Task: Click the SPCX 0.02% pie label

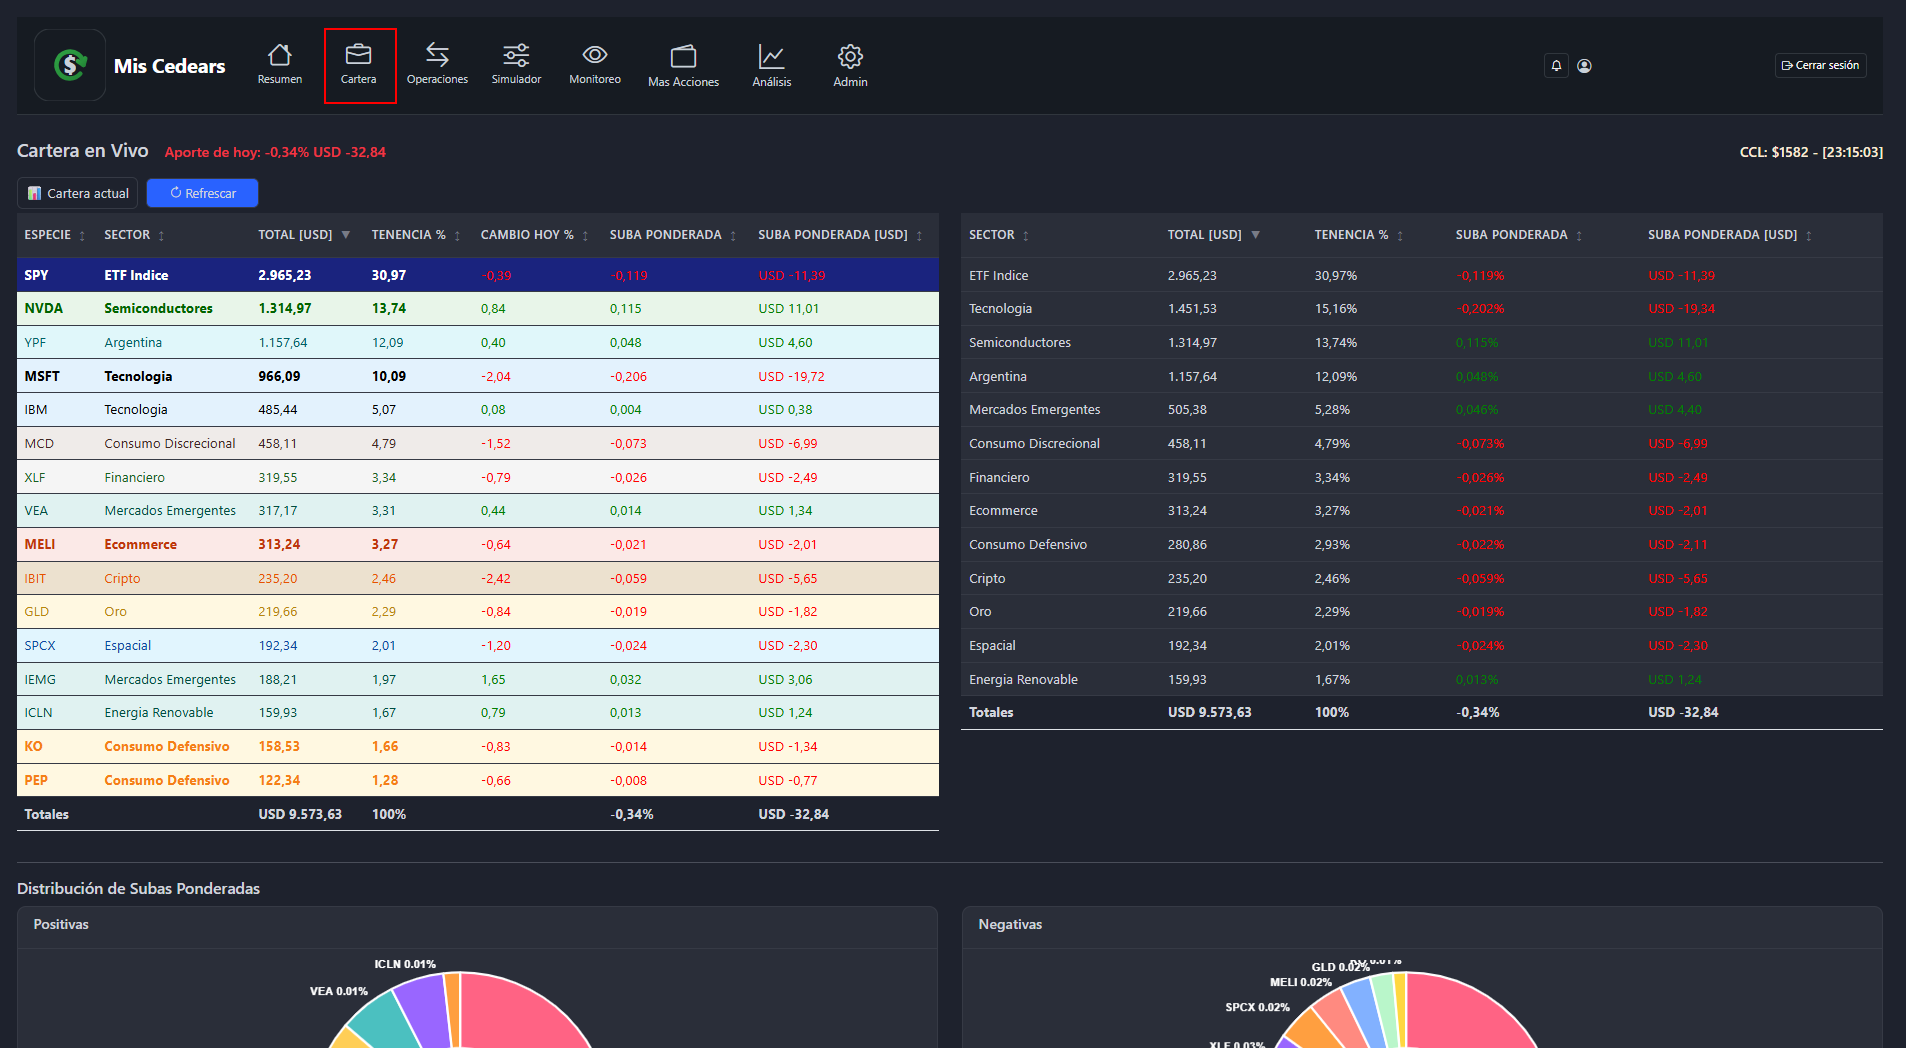Action: point(1257,1007)
